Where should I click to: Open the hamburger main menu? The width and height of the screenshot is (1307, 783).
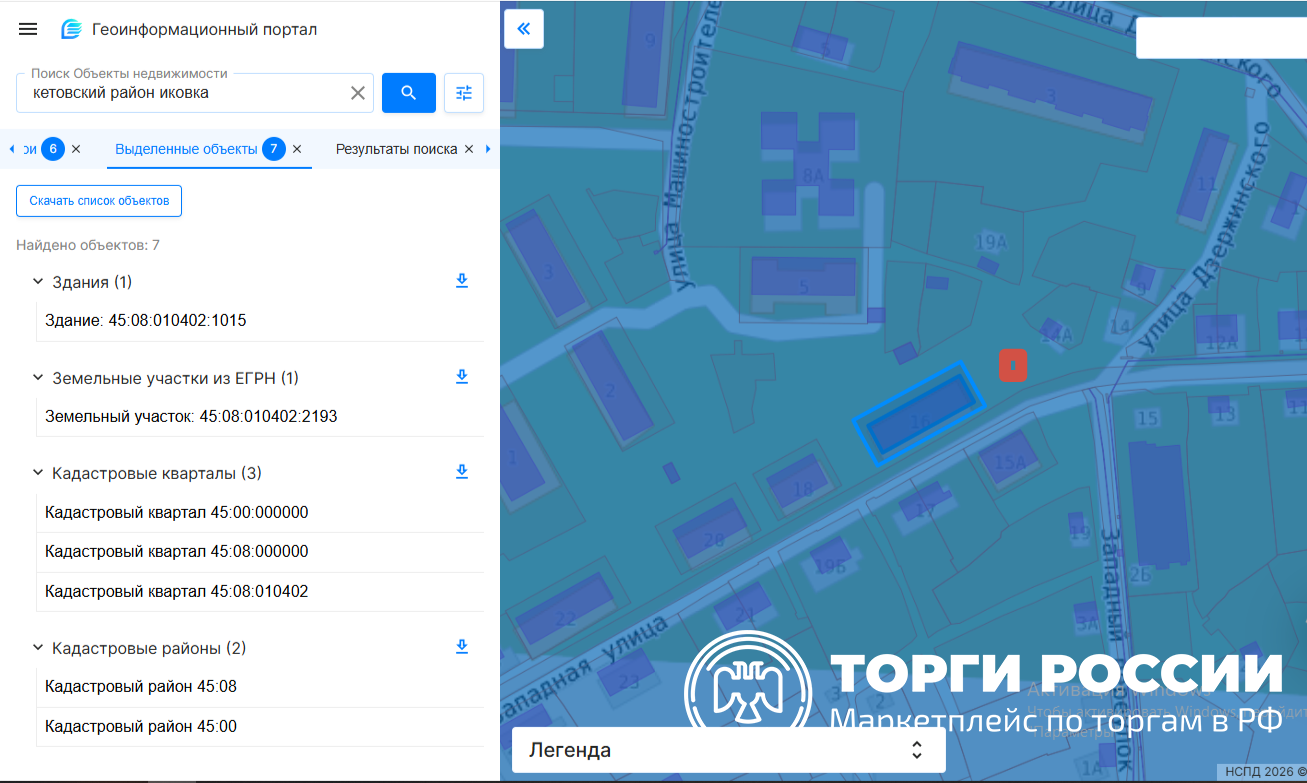28,29
